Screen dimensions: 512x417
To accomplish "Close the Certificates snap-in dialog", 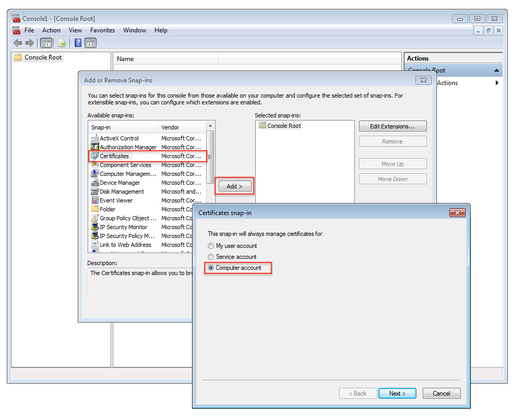I will coord(457,212).
